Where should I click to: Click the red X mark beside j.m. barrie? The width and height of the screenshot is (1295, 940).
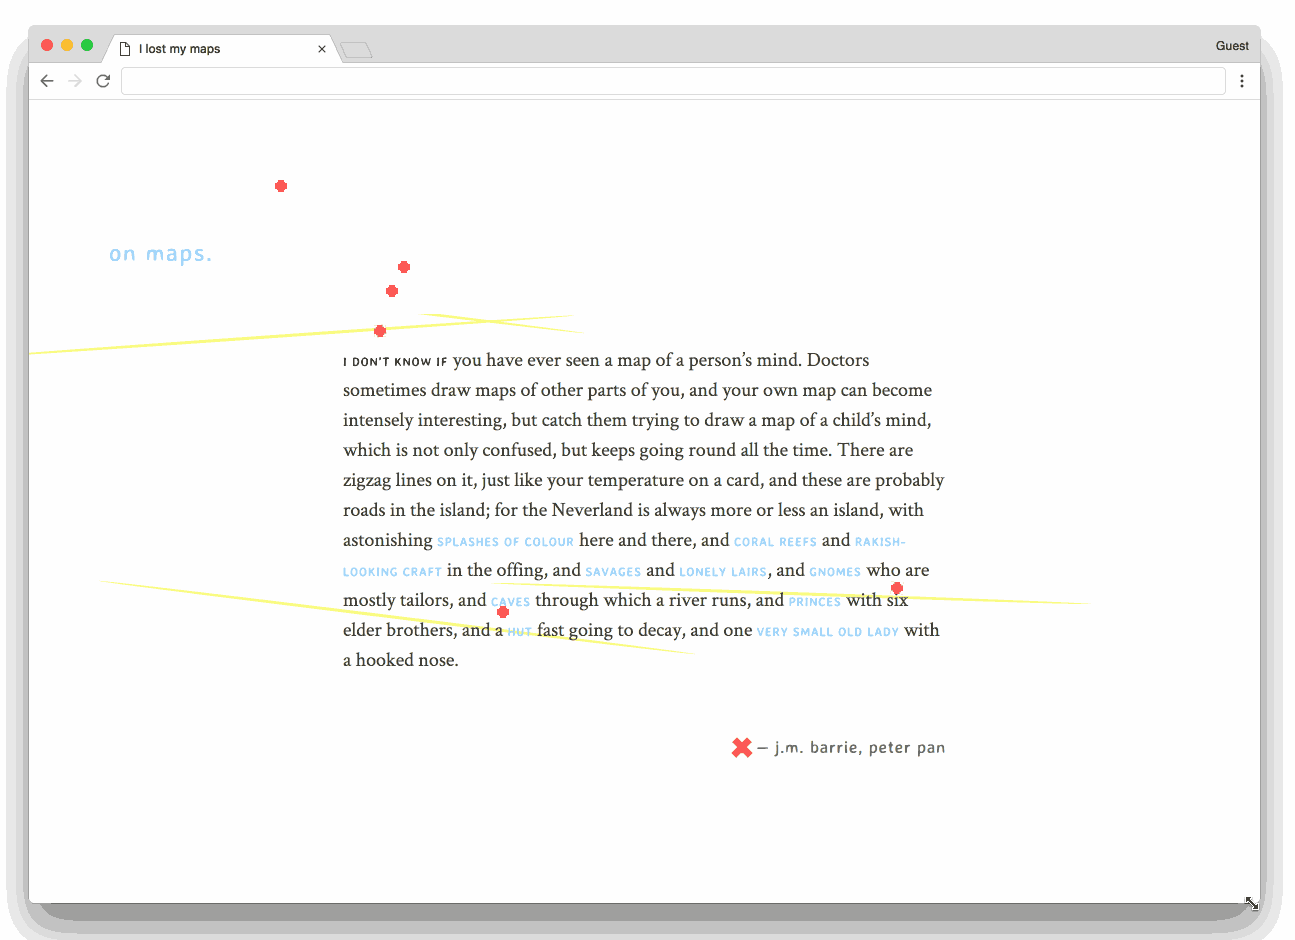click(x=742, y=747)
